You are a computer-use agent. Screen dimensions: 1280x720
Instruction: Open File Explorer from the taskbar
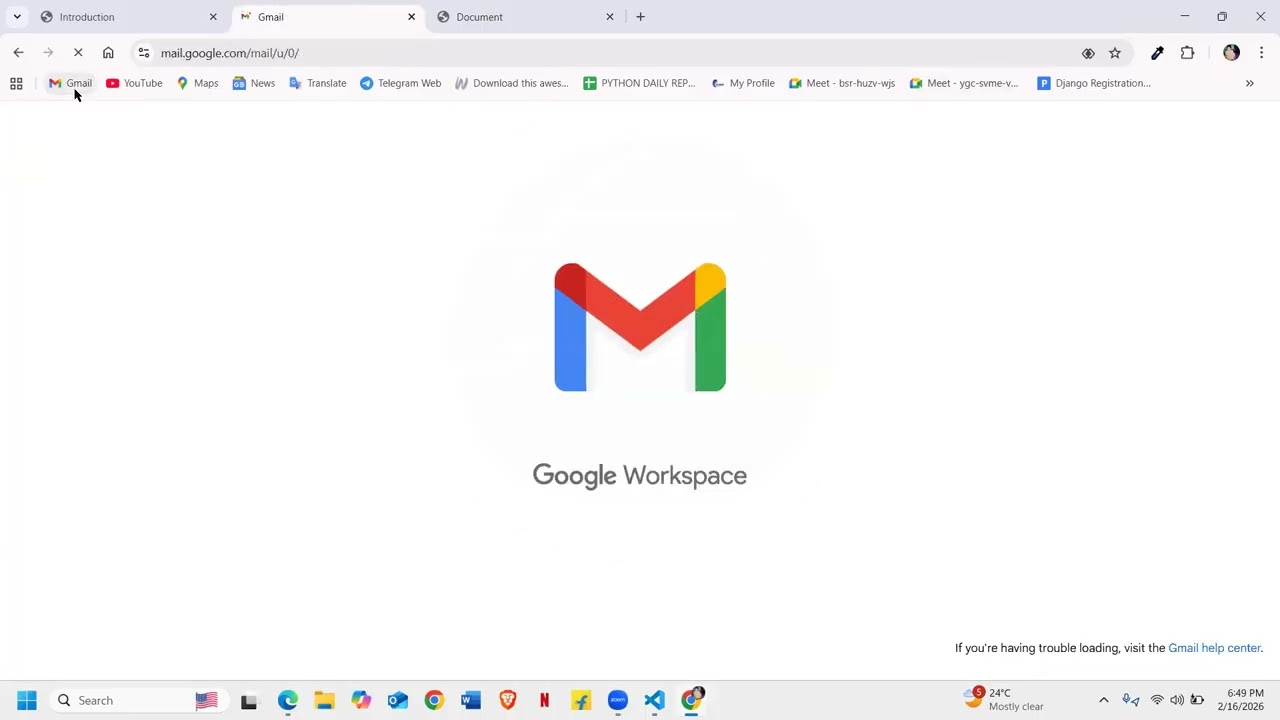pyautogui.click(x=324, y=700)
